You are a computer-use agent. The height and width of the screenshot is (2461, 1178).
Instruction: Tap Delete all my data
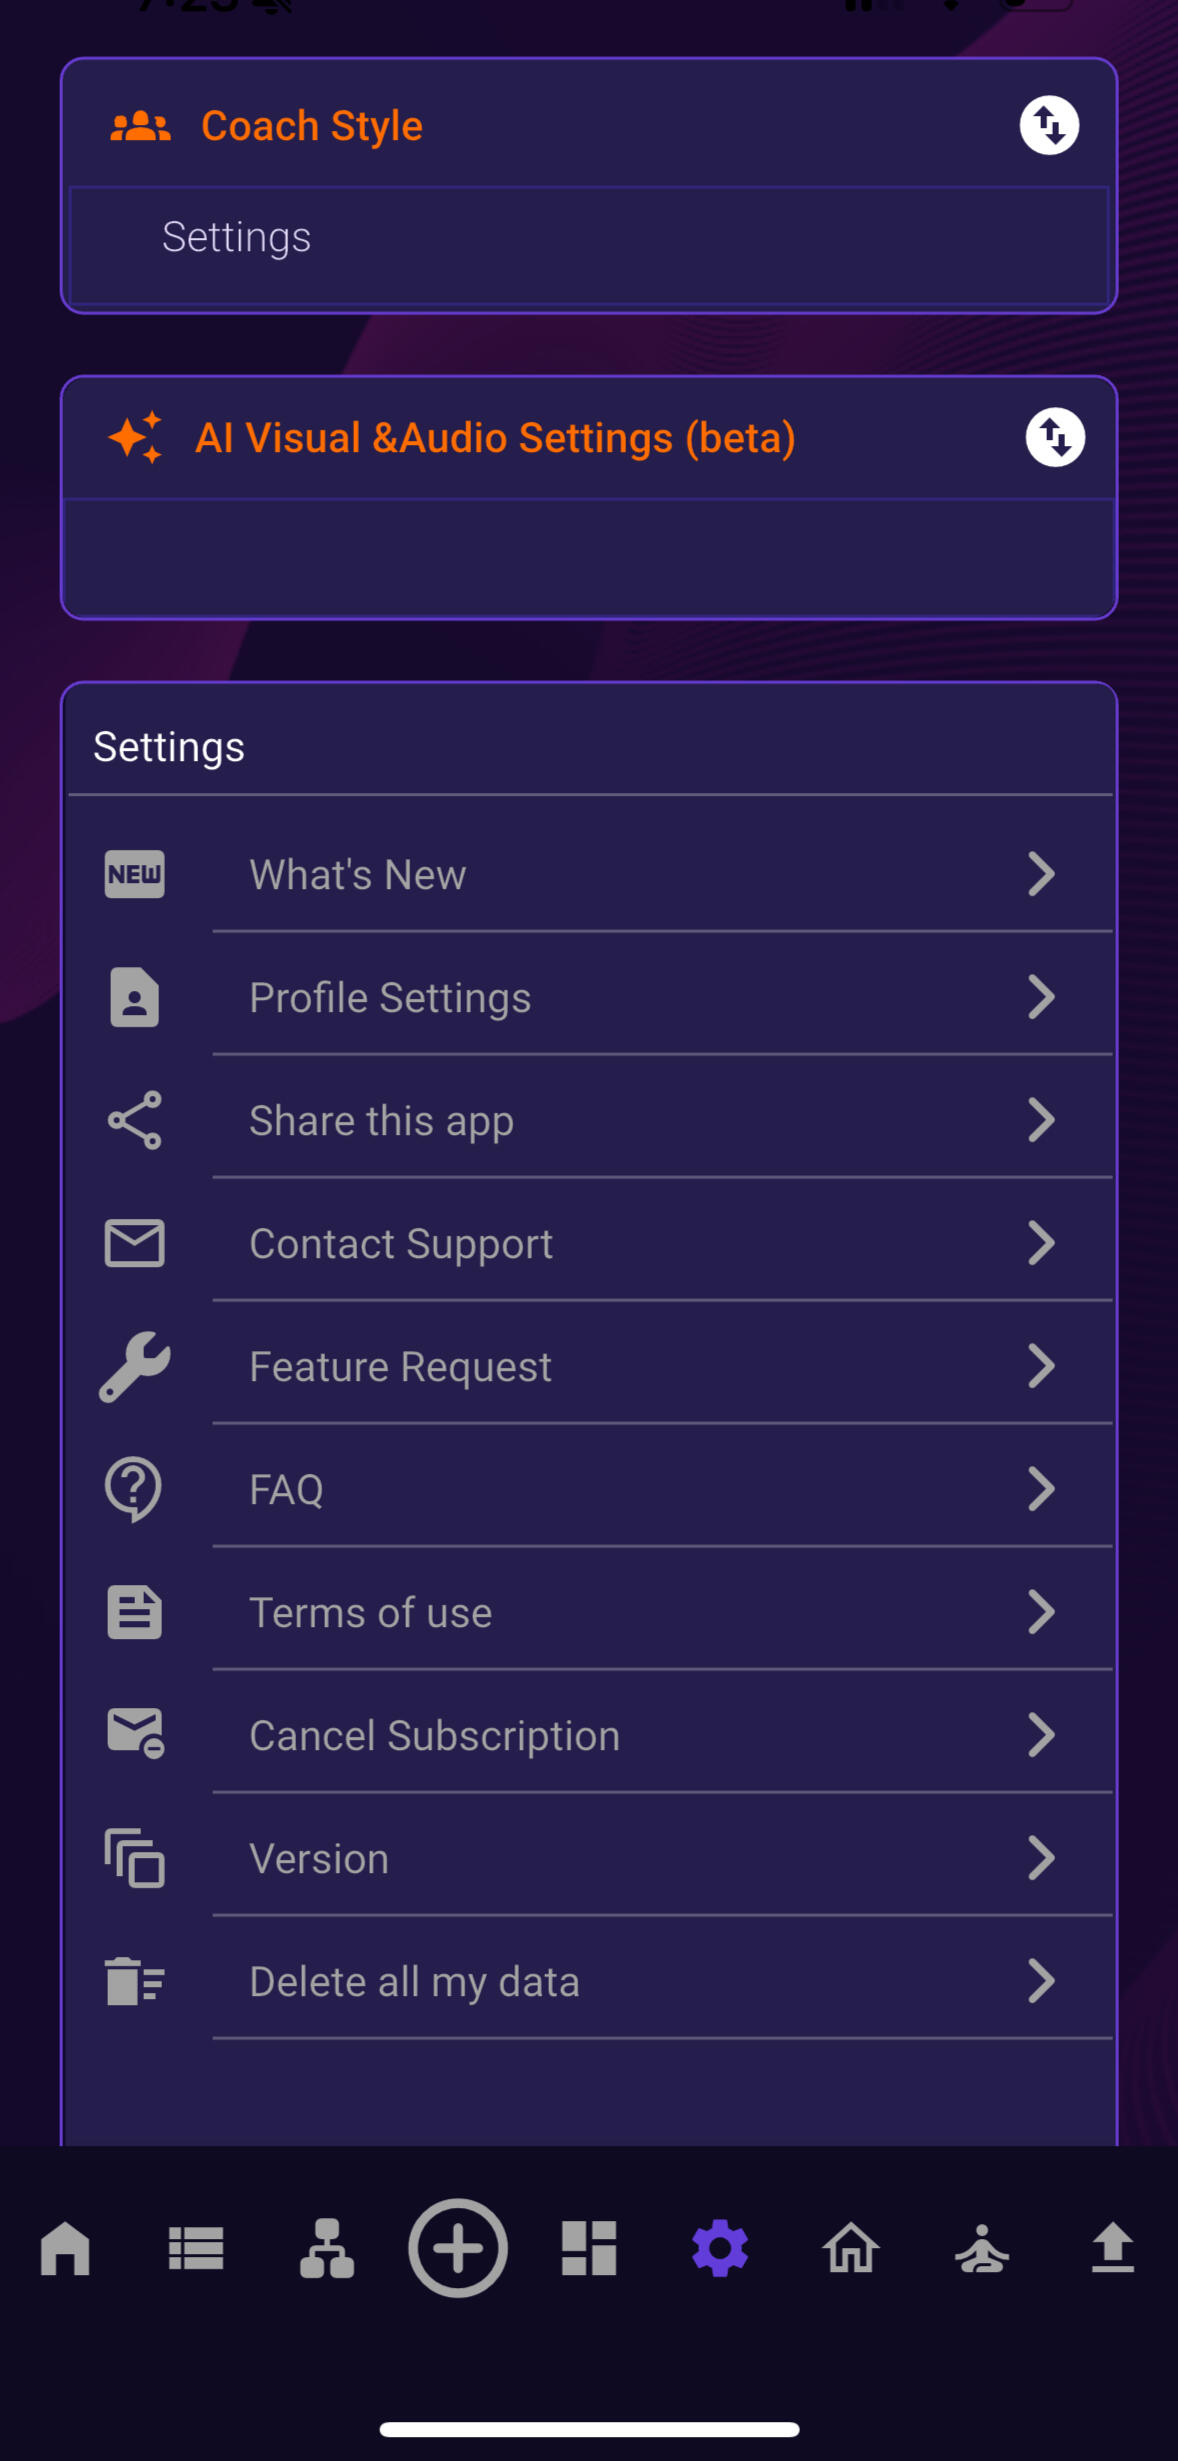[414, 1982]
